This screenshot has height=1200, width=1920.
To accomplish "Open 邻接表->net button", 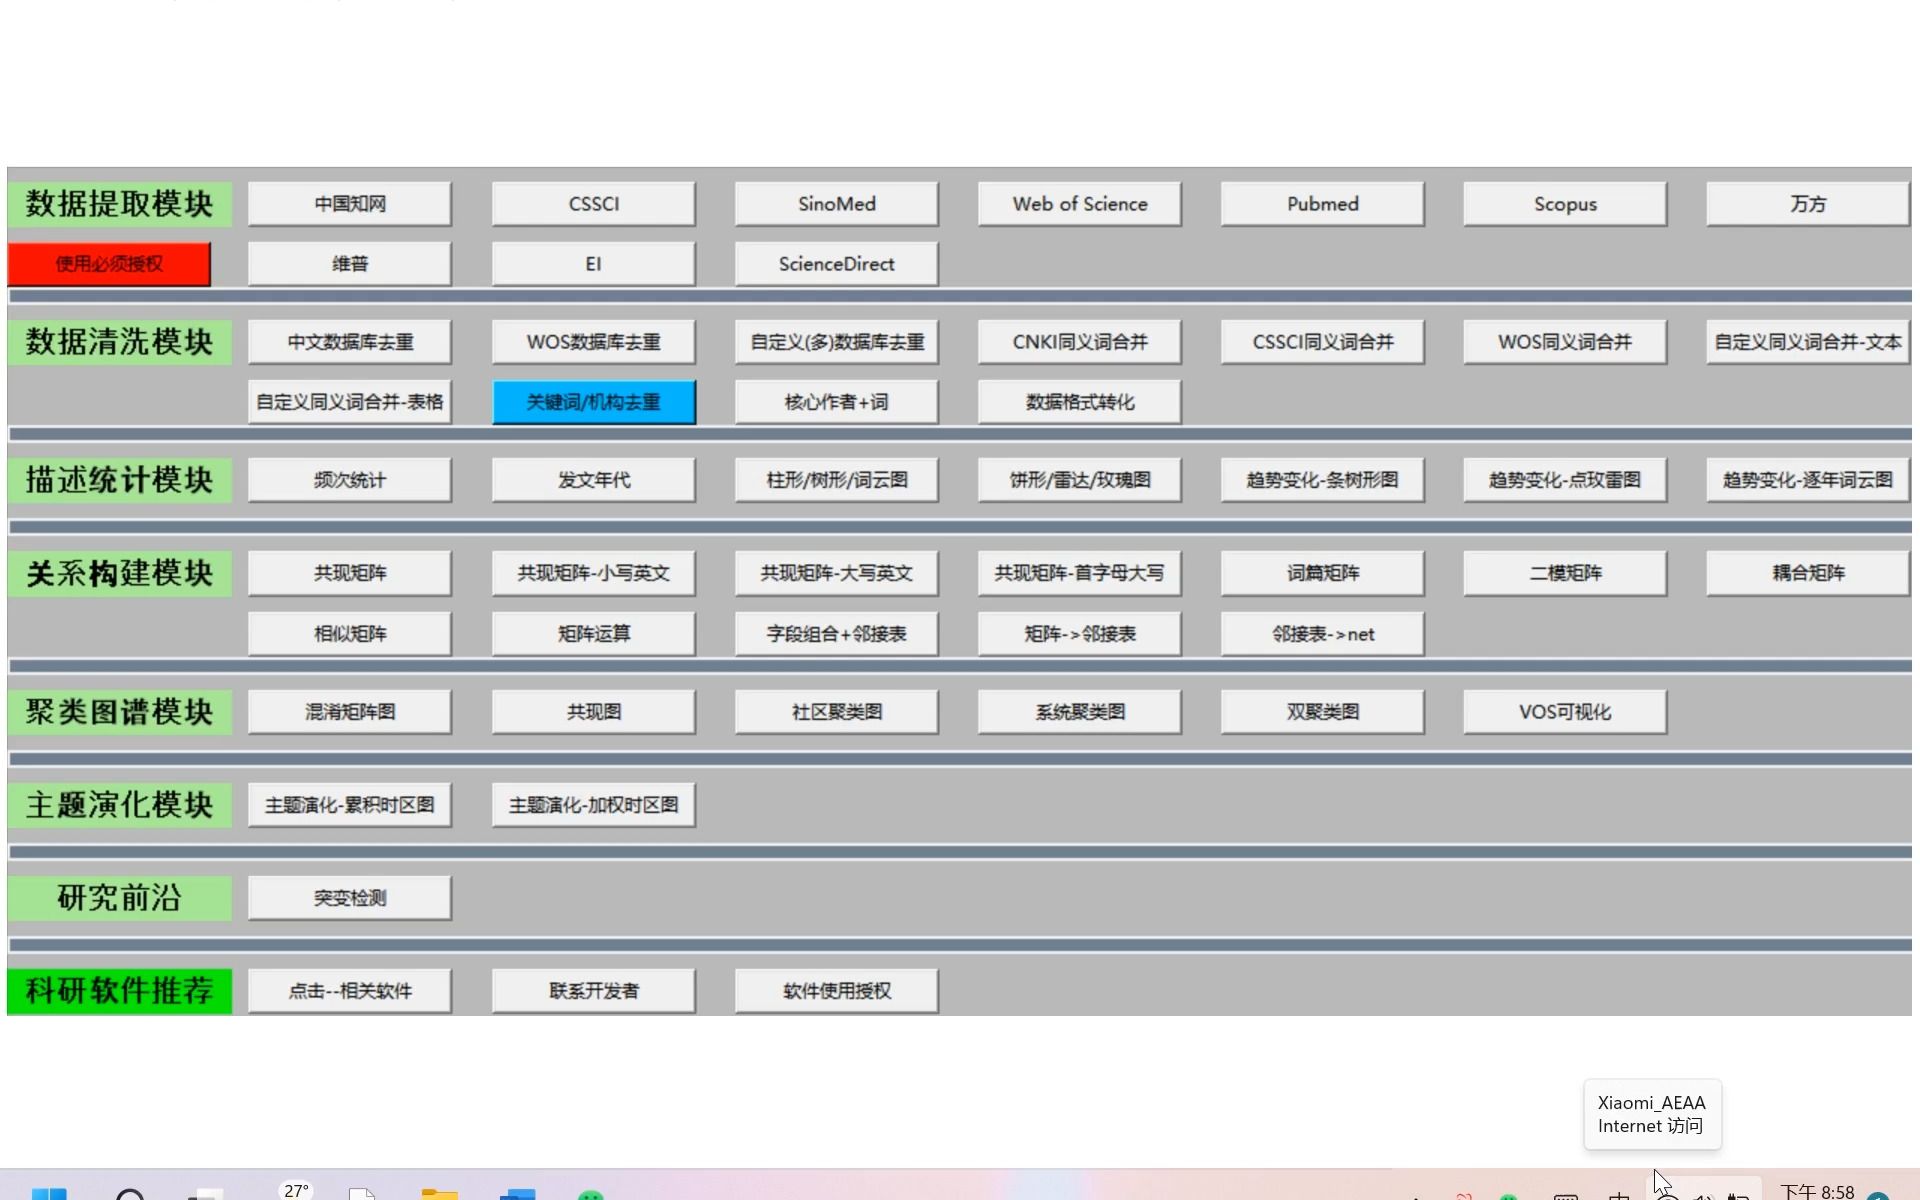I will (x=1323, y=634).
